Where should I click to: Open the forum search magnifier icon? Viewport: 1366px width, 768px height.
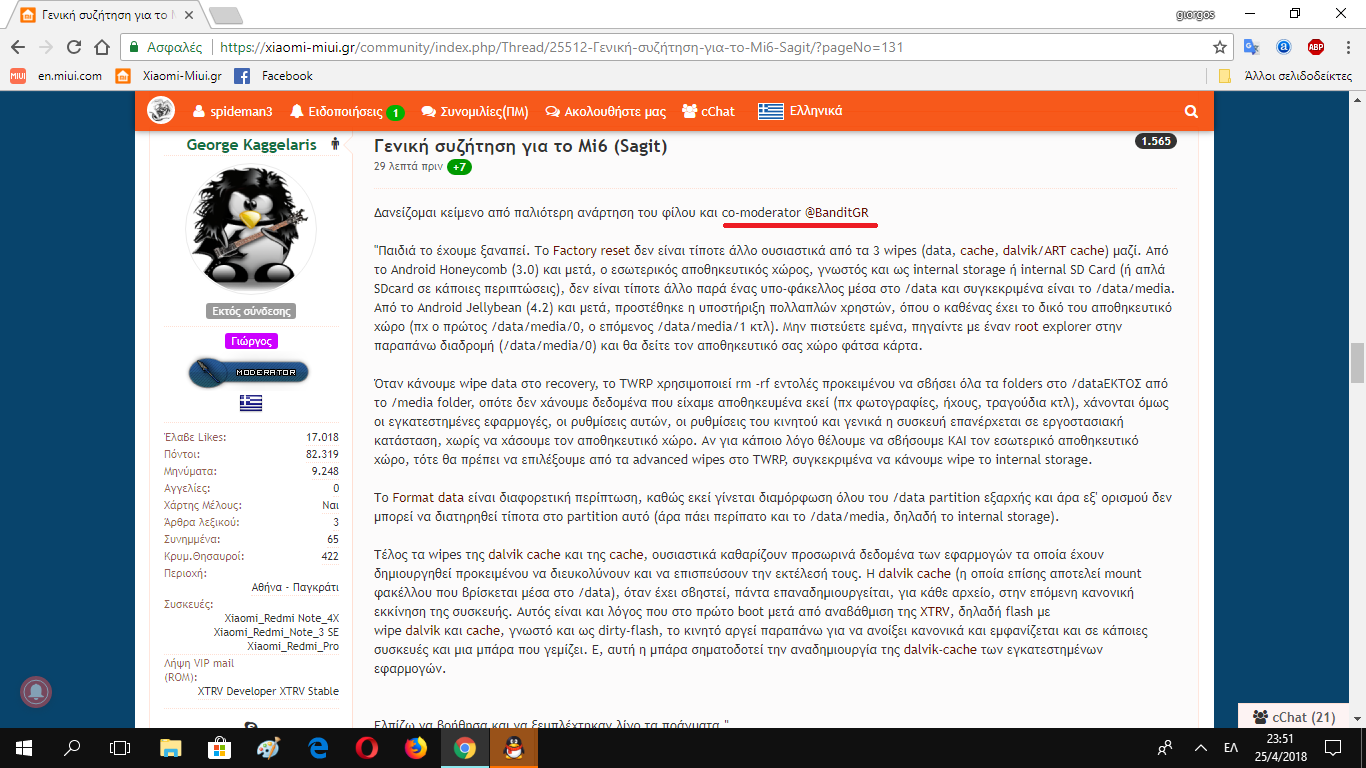(x=1190, y=112)
